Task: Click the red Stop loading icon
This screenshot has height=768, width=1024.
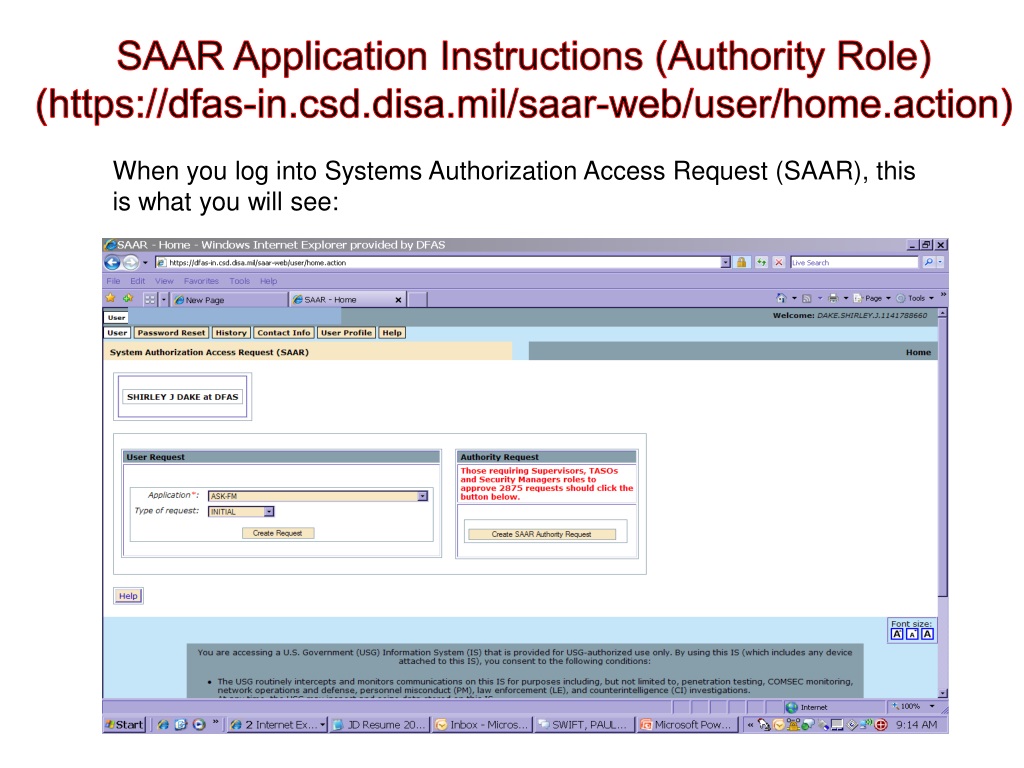Action: (778, 263)
